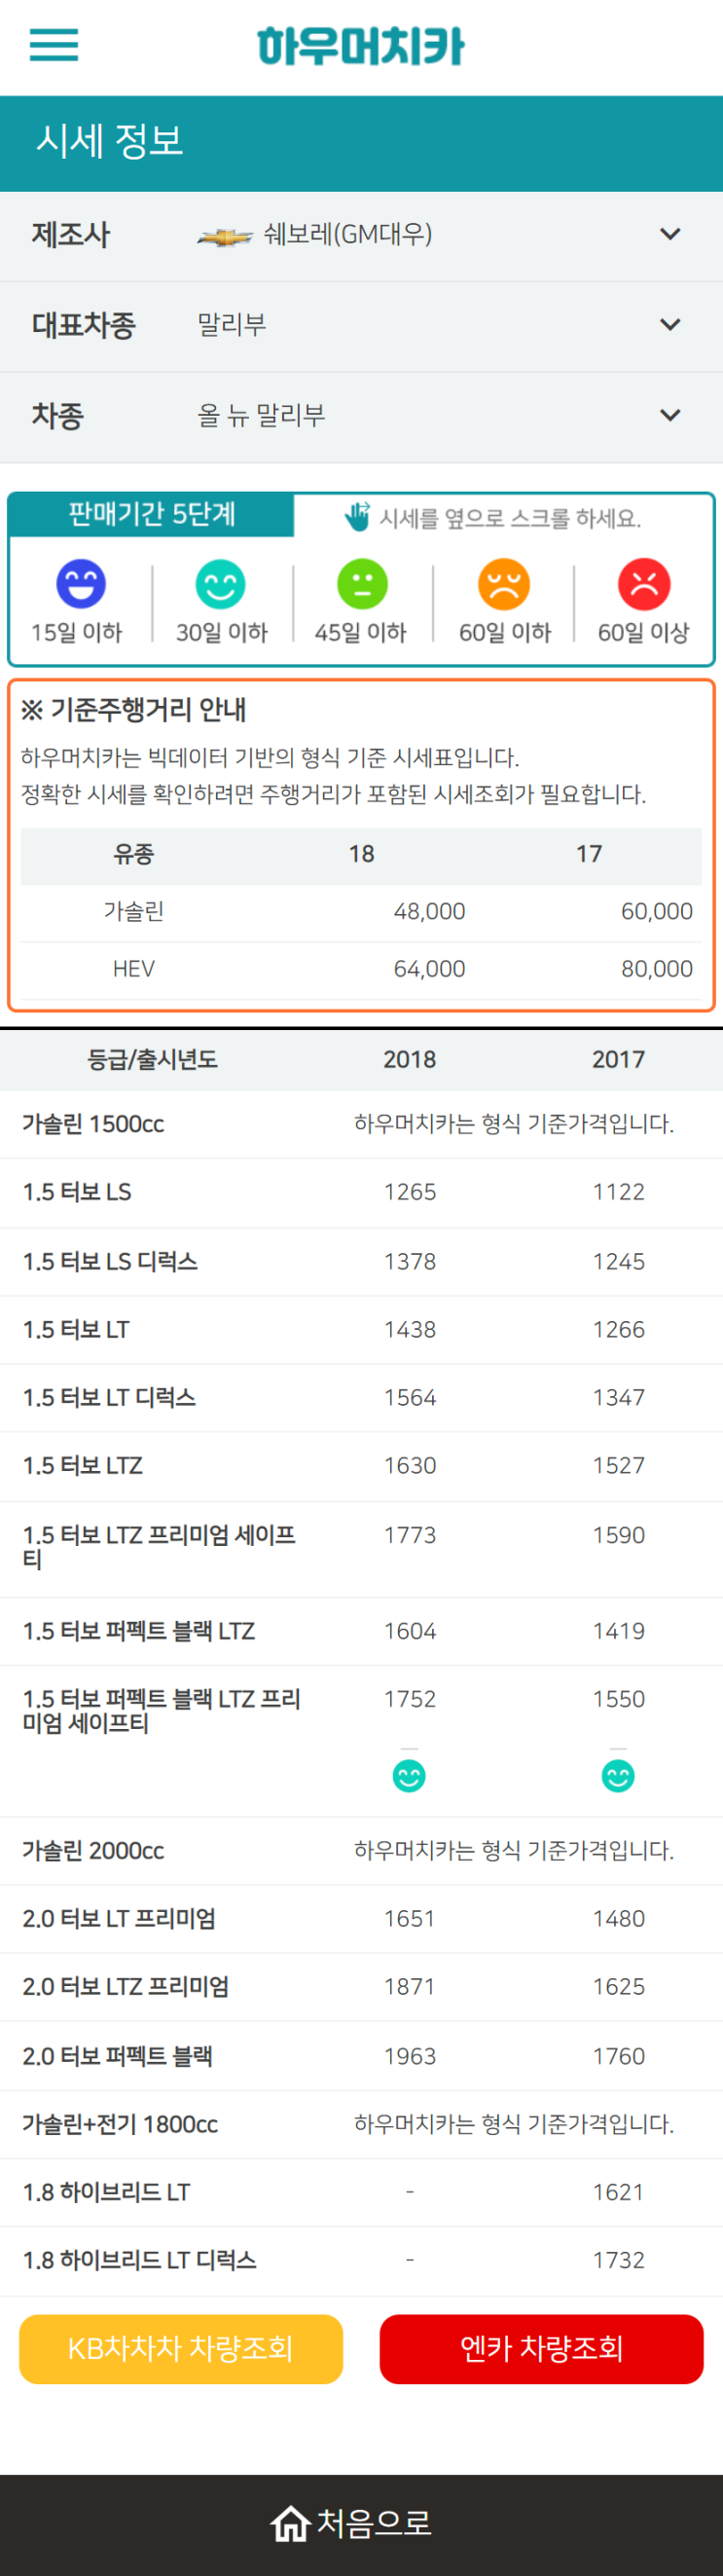Viewport: 723px width, 2576px height.
Task: Click the Chevrolet bowtie logo icon
Action: click(225, 237)
